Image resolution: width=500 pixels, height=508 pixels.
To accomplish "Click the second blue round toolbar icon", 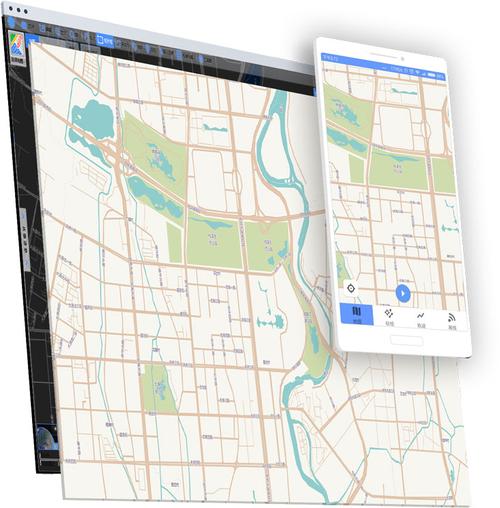I will tap(24, 25).
